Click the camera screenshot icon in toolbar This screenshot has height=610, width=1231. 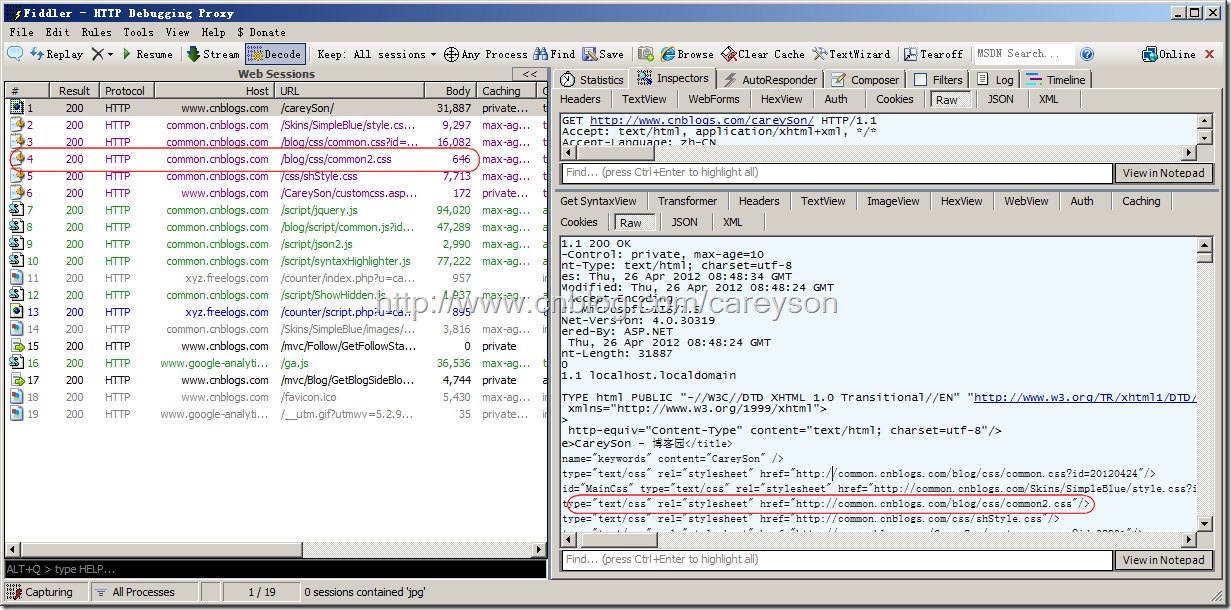click(646, 54)
